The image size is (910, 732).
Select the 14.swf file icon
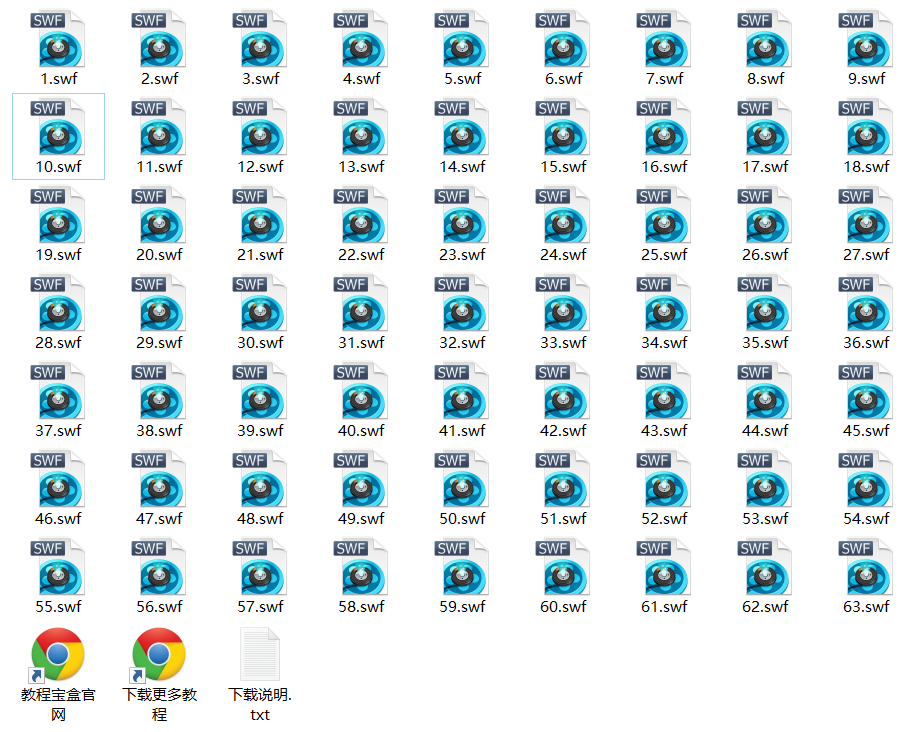[x=462, y=127]
